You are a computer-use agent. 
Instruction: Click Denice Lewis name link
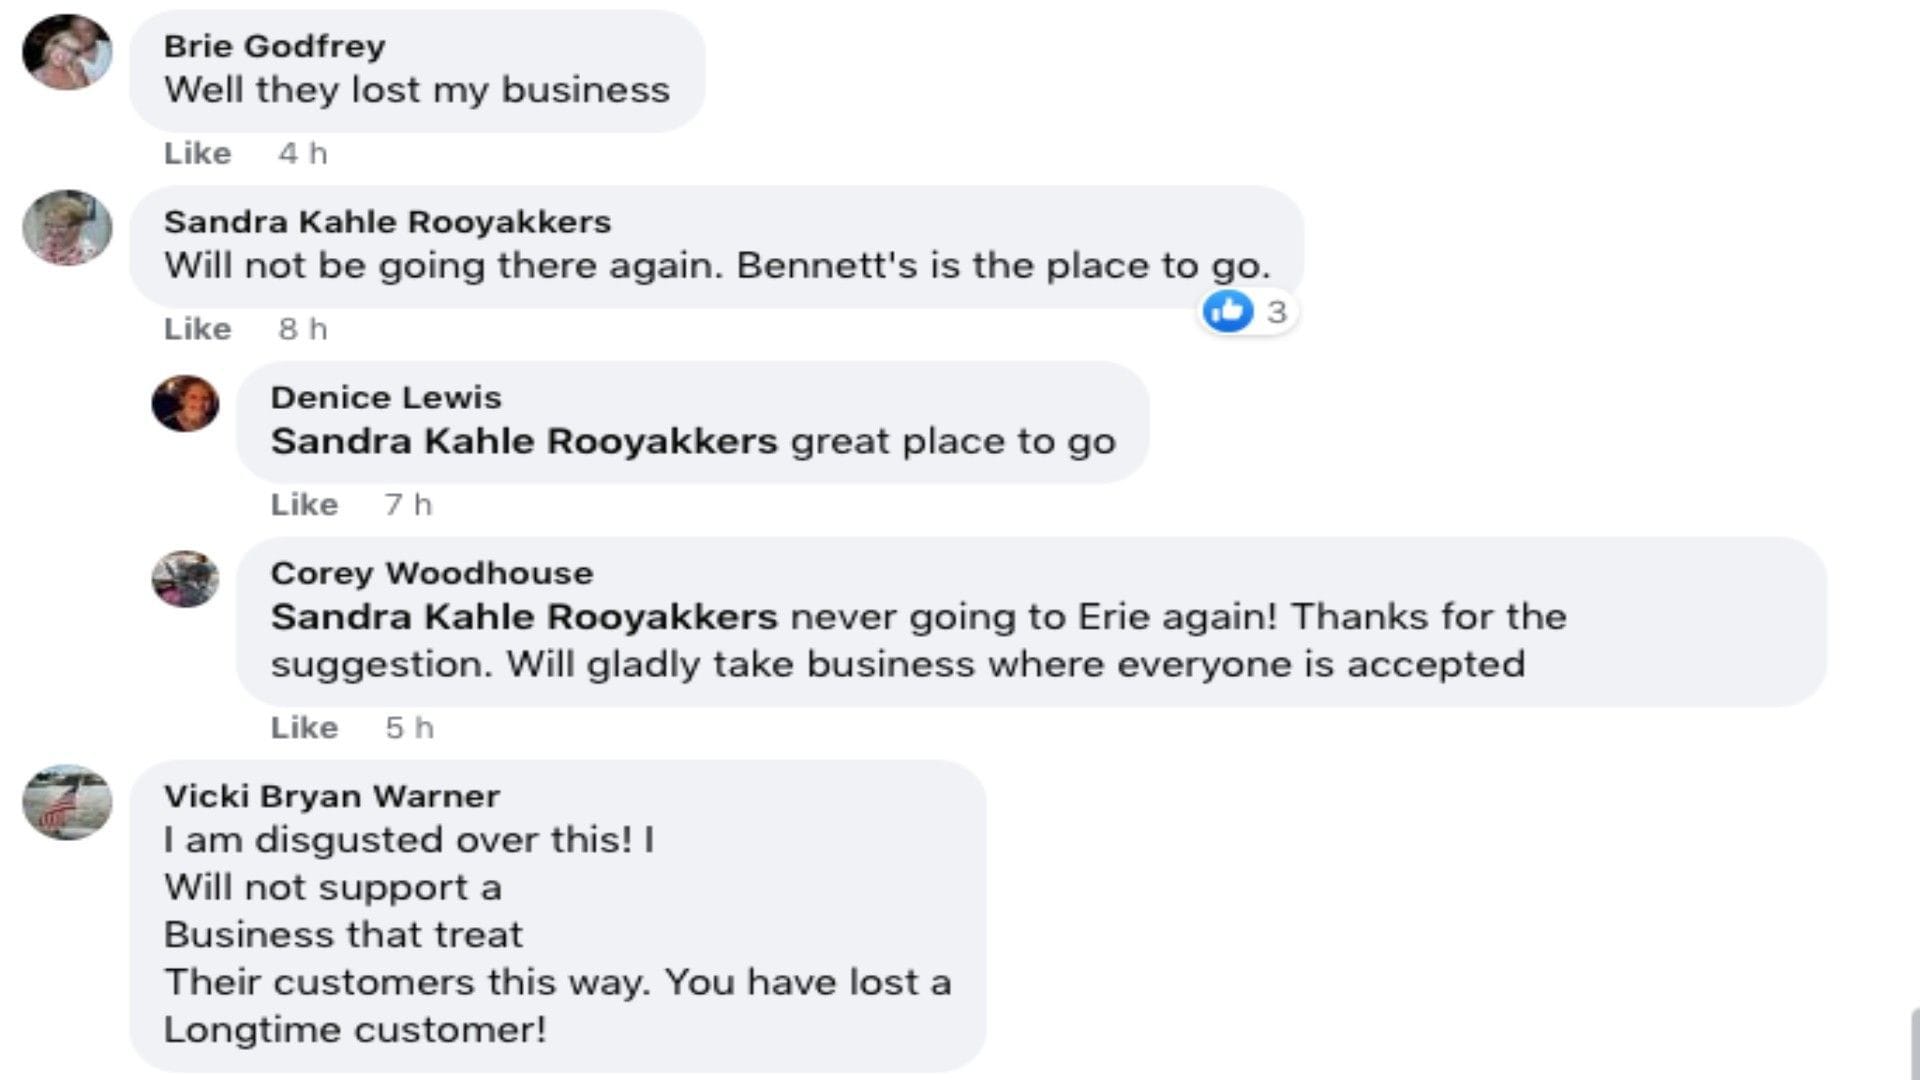385,398
